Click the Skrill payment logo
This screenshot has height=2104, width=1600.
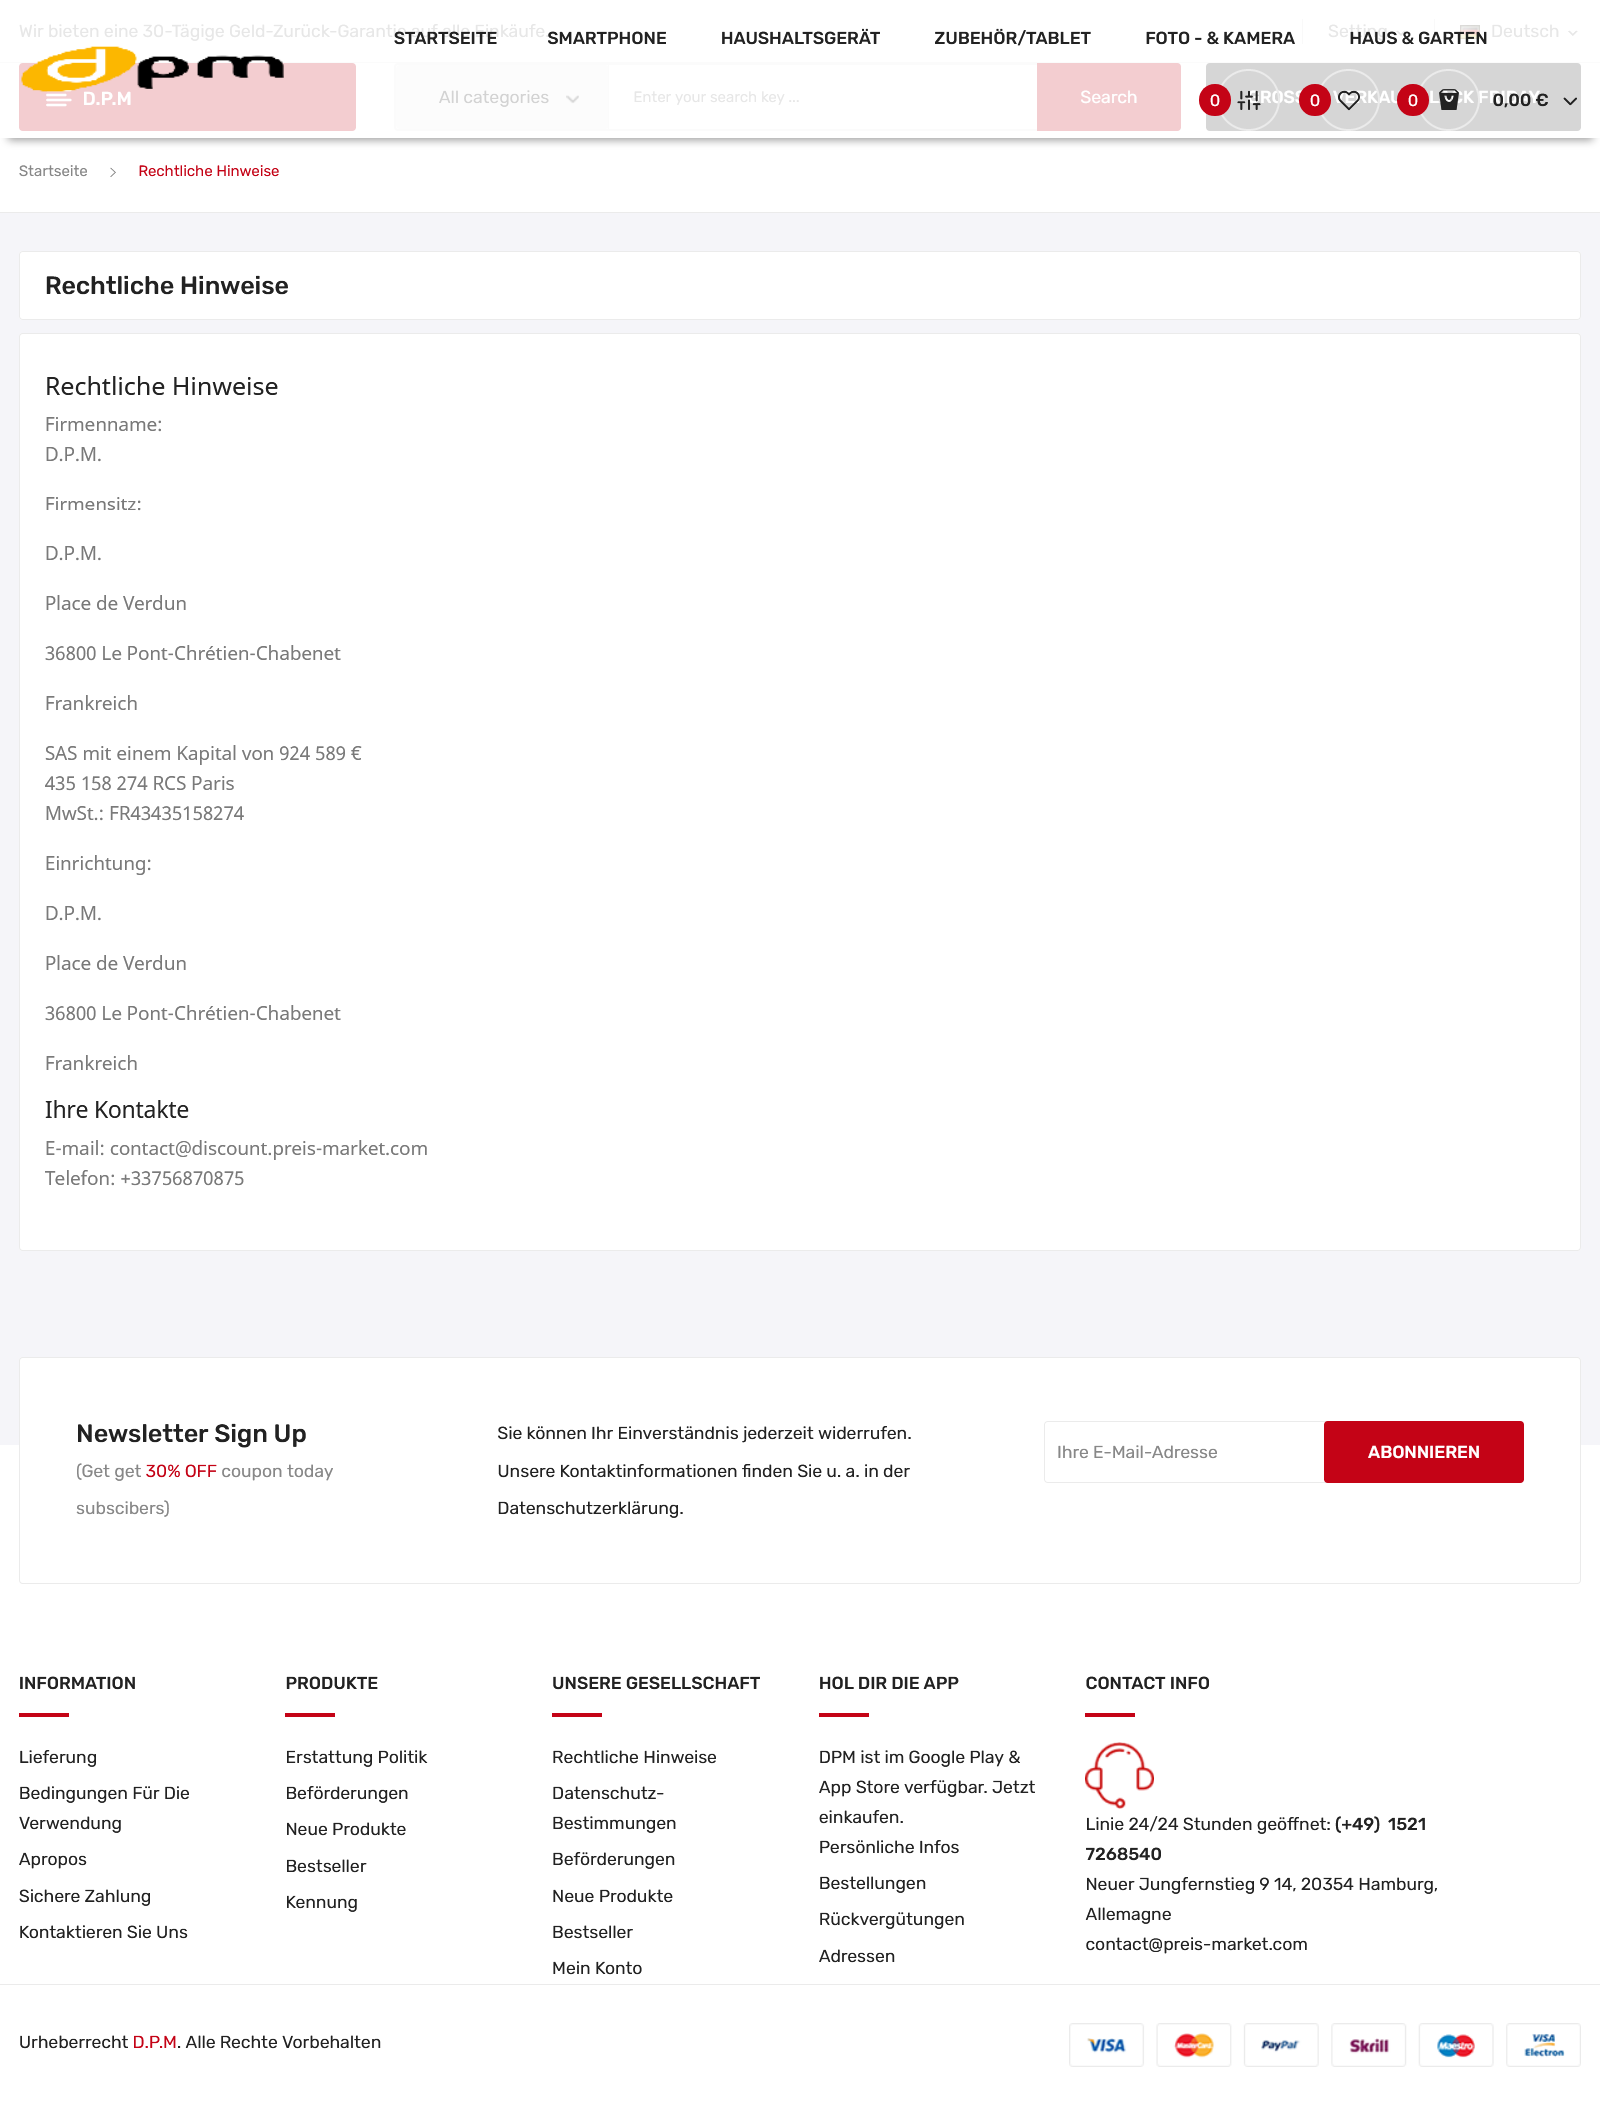point(1368,2045)
